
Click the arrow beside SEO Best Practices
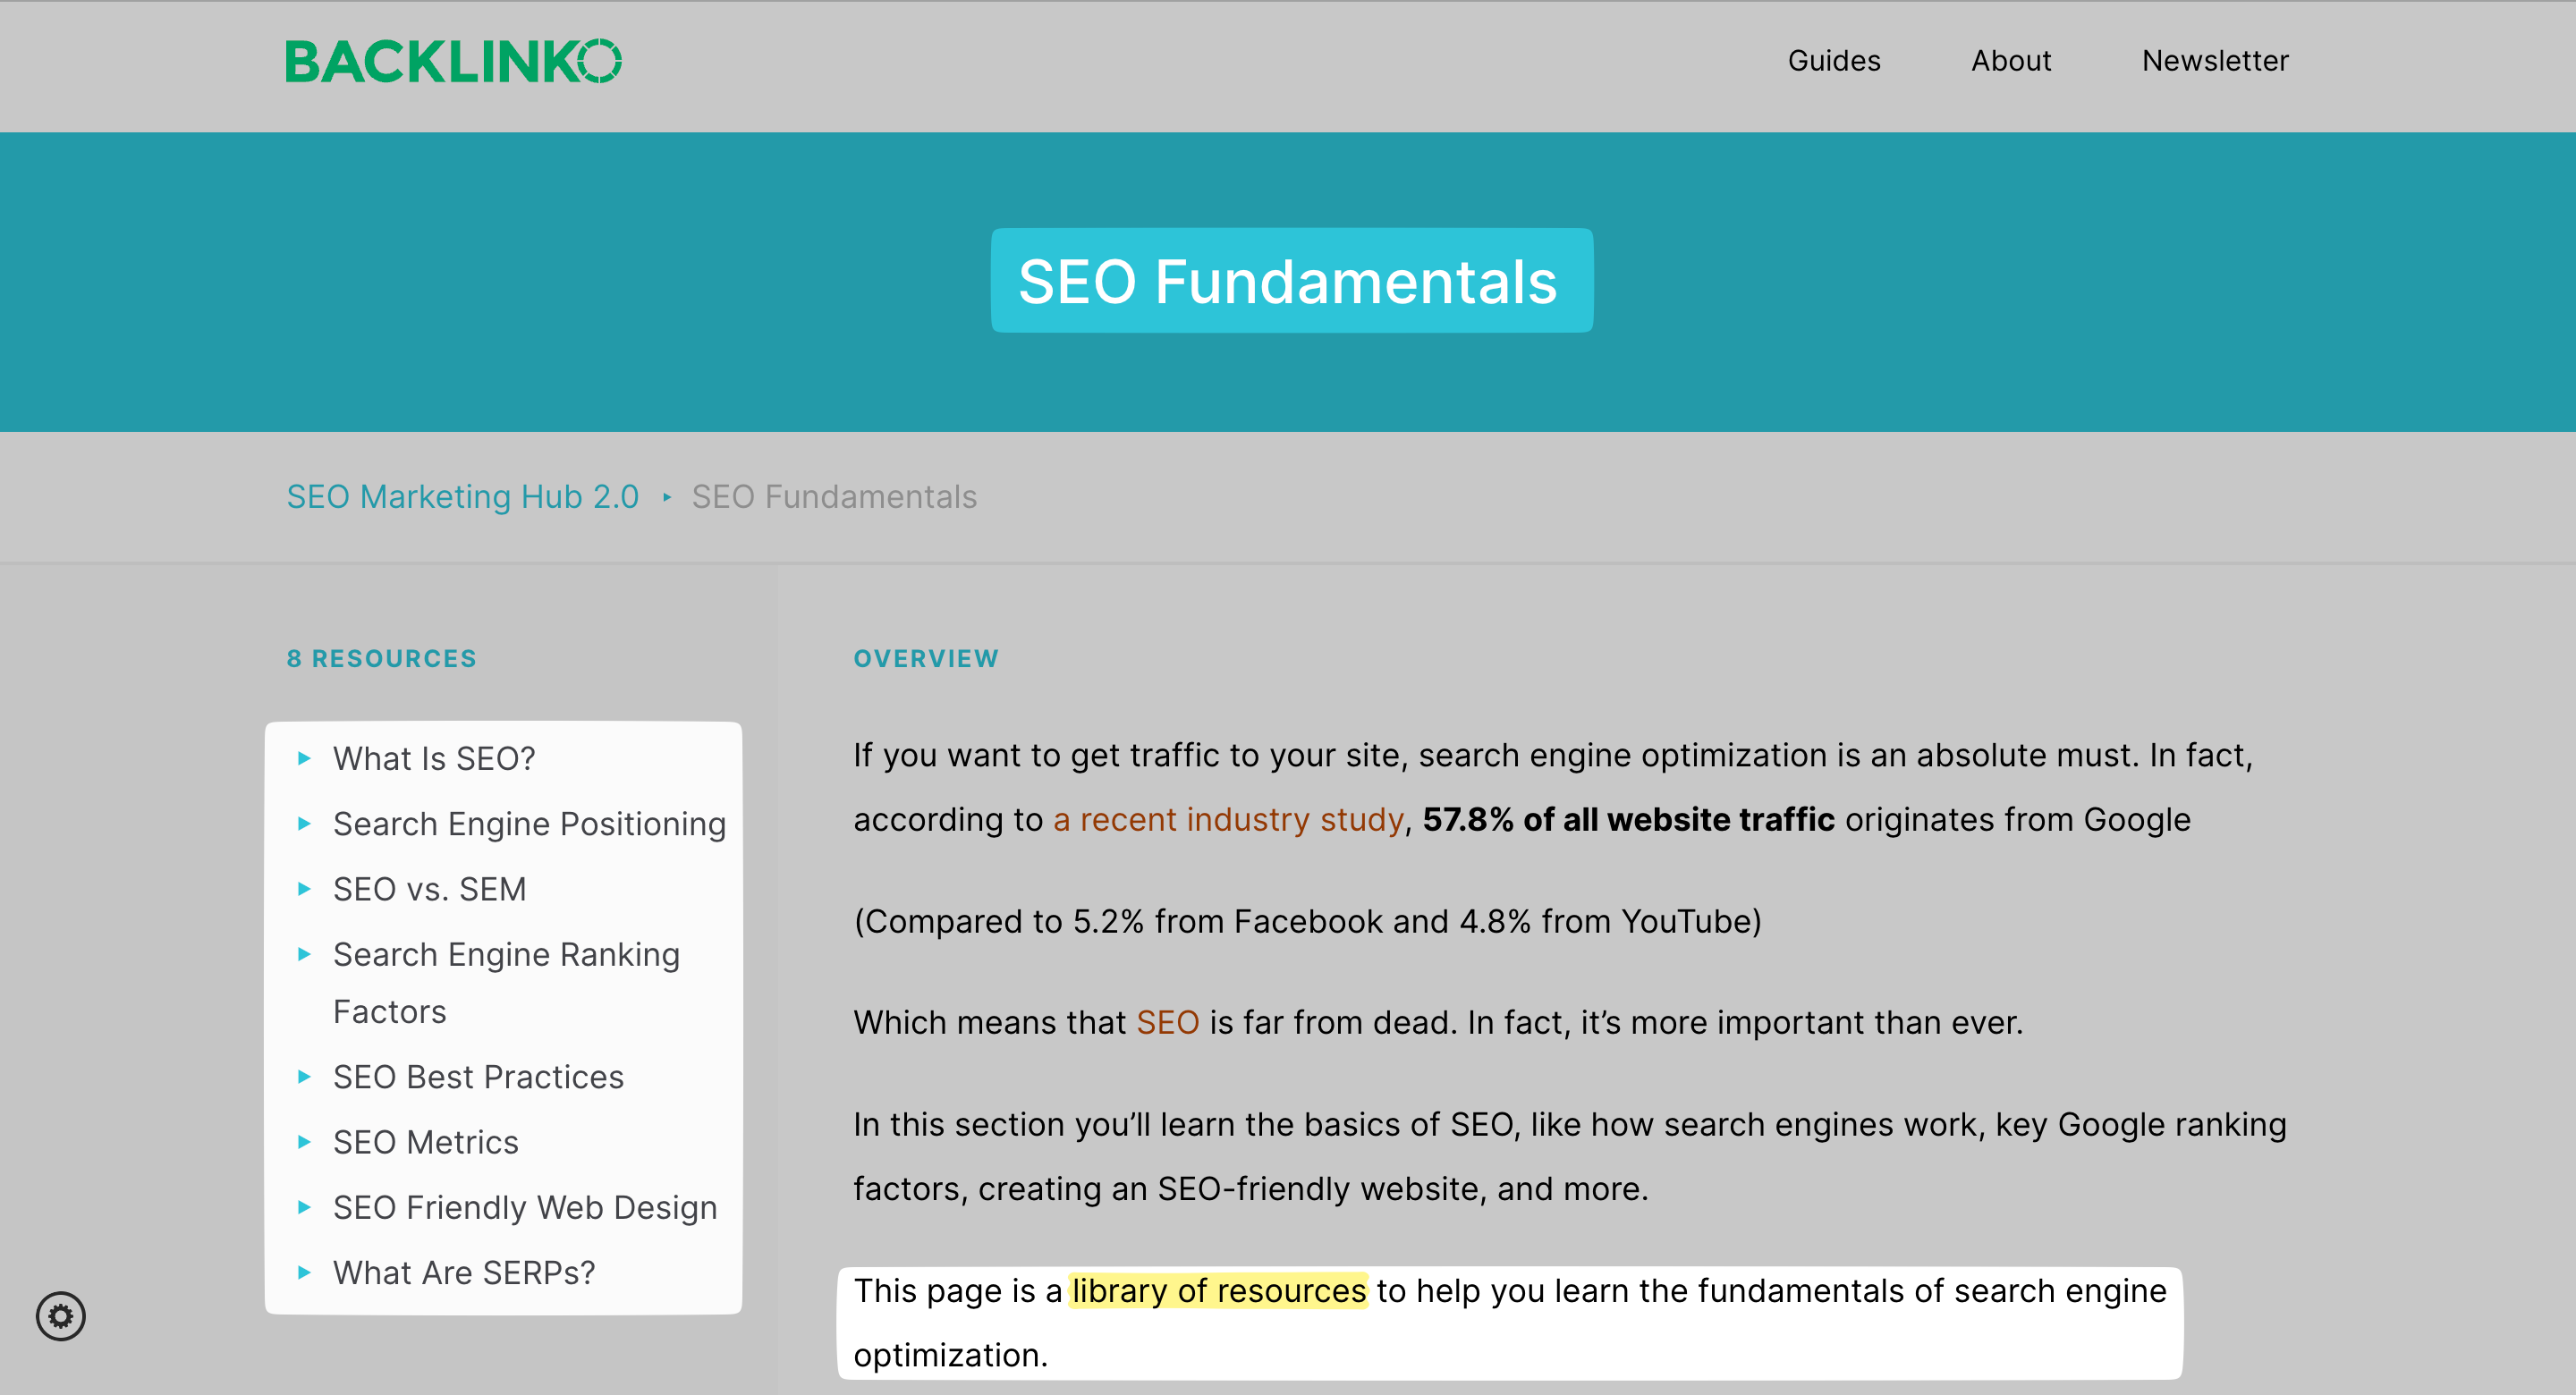(x=304, y=1077)
